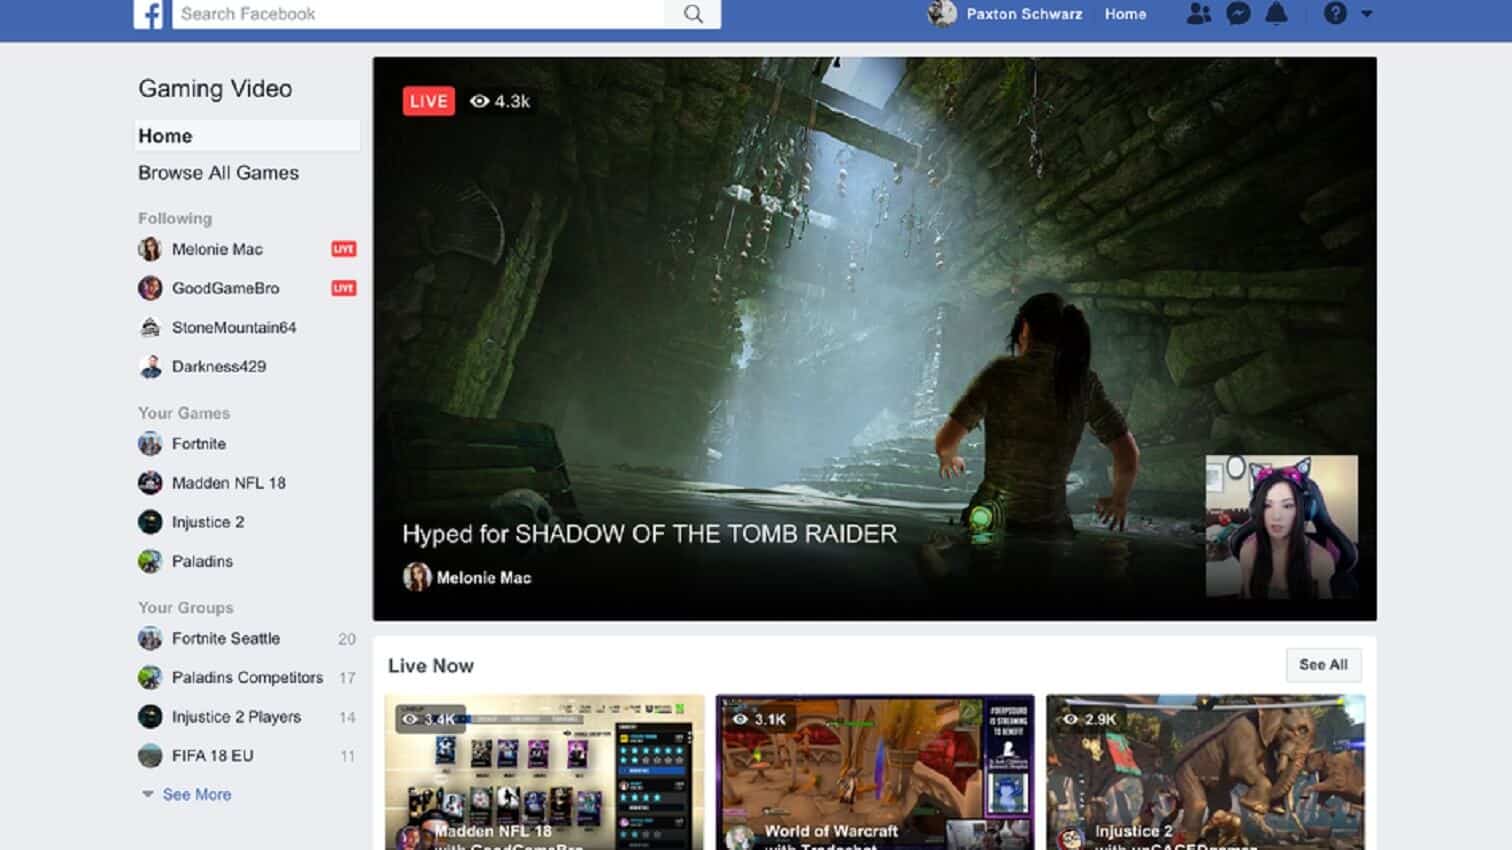Image resolution: width=1512 pixels, height=850 pixels.
Task: Open the notifications bell
Action: [x=1277, y=14]
